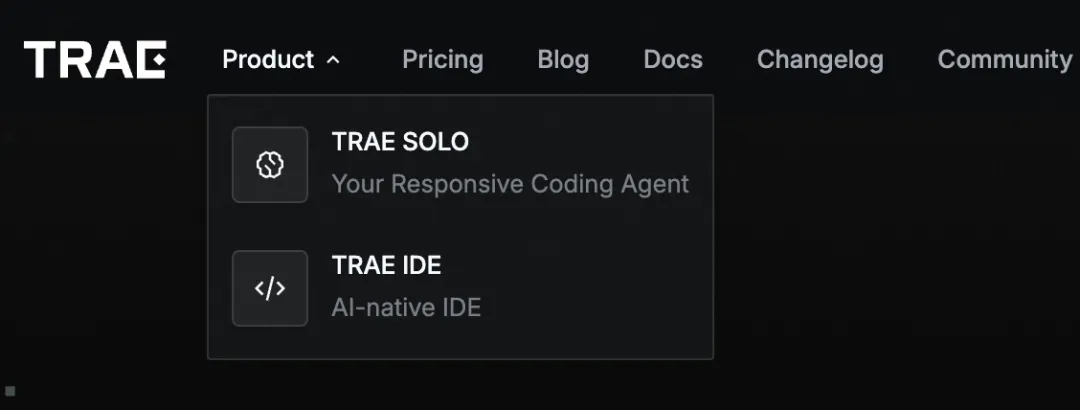Image resolution: width=1080 pixels, height=410 pixels.
Task: Click the letter T in the TRAE logo
Action: (x=40, y=60)
